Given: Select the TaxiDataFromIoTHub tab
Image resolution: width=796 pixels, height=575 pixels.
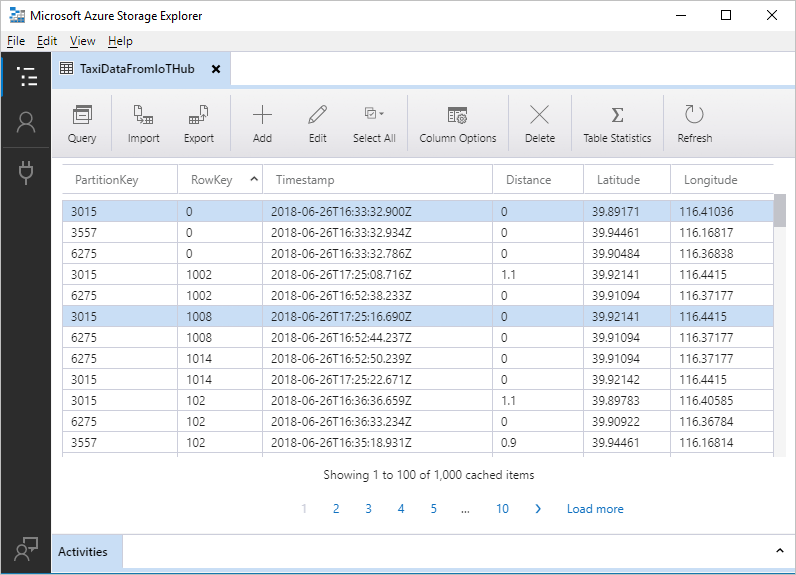Looking at the screenshot, I should click(141, 69).
